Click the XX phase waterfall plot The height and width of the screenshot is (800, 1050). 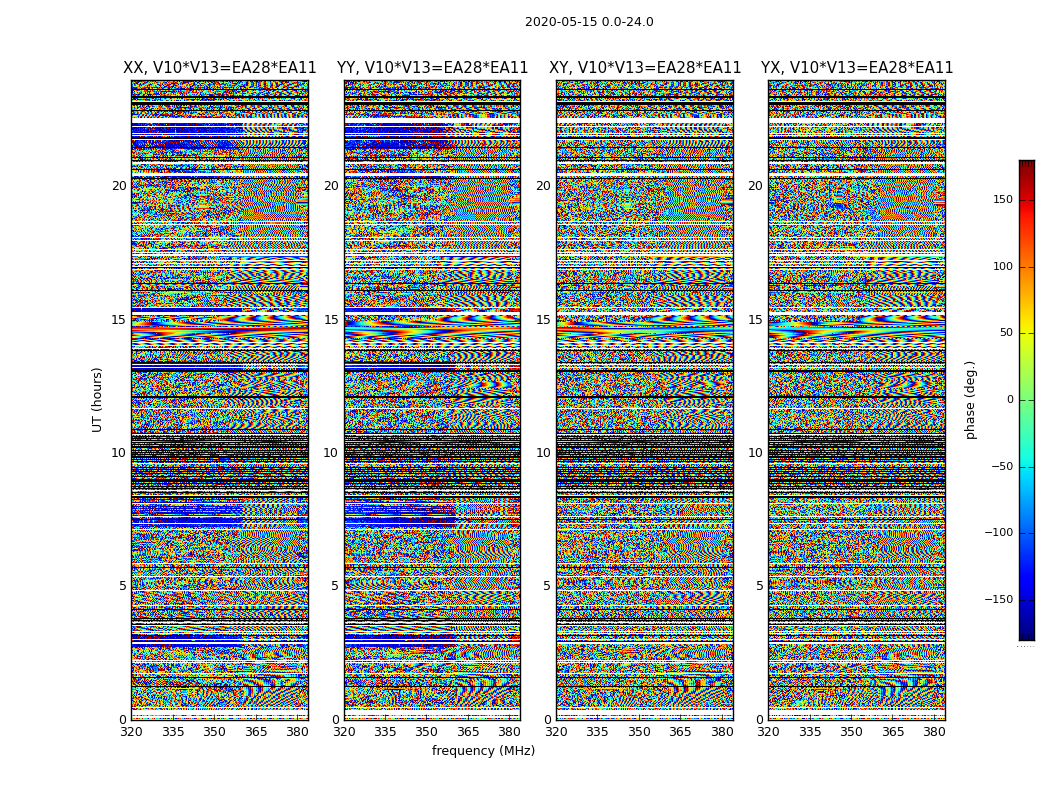pos(220,400)
